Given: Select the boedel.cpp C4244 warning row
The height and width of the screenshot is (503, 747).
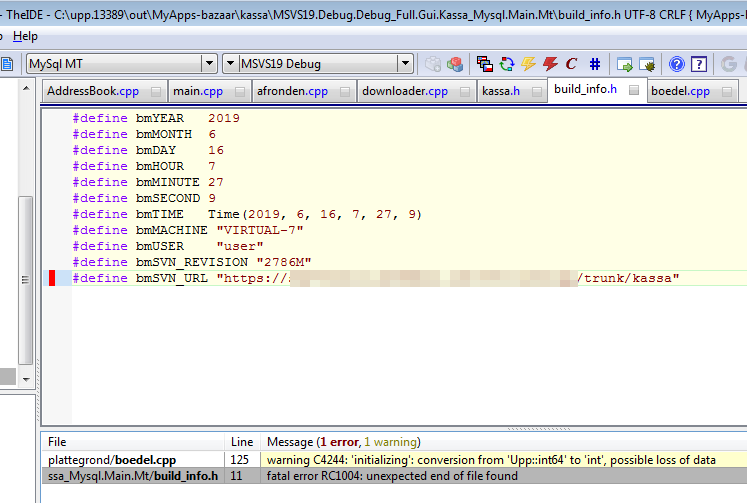Looking at the screenshot, I should [394, 460].
